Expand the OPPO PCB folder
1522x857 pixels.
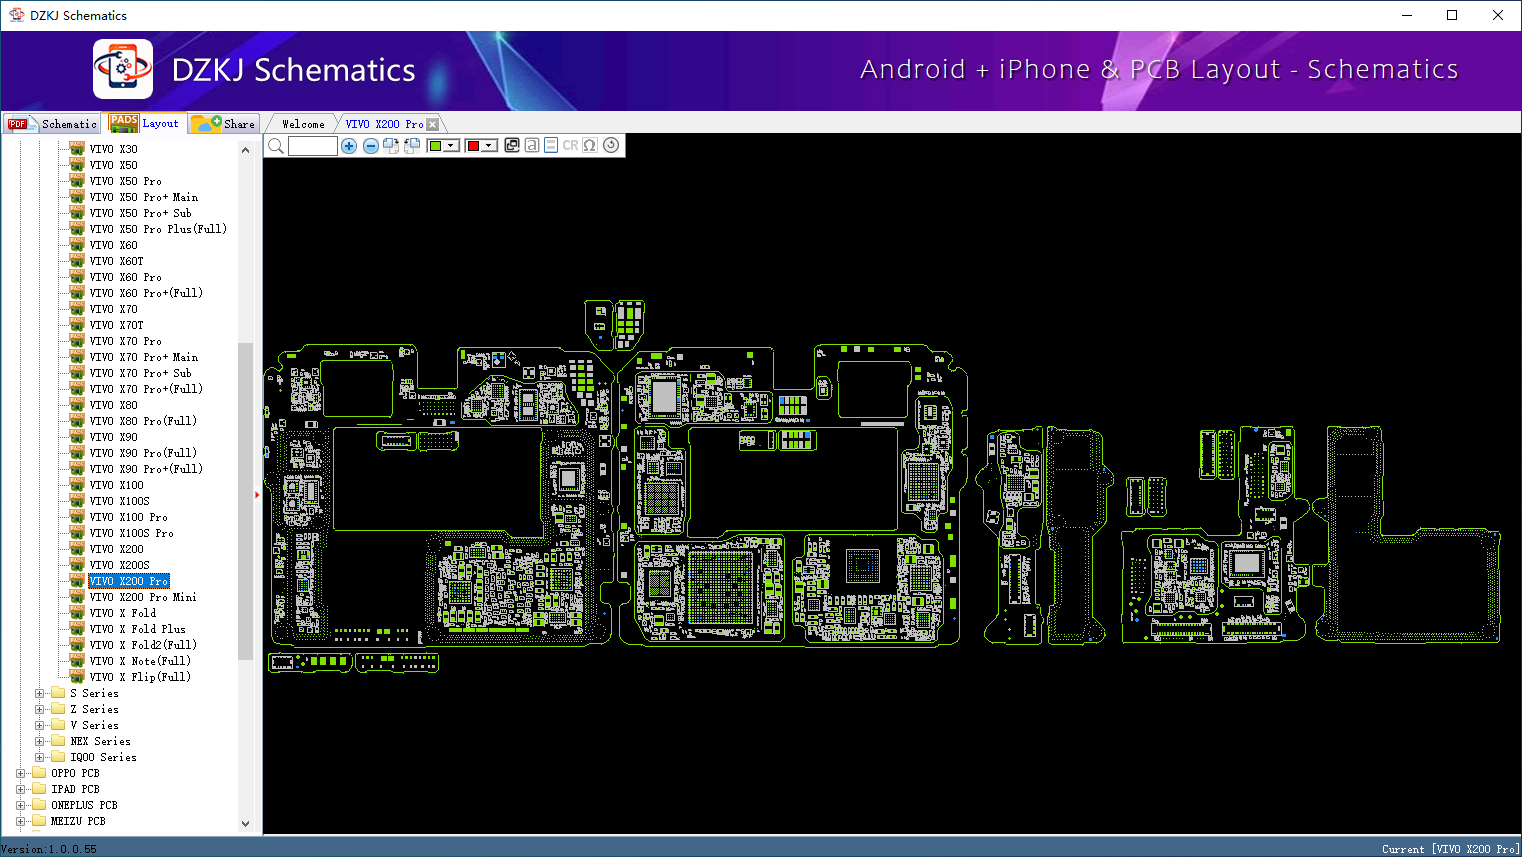[x=21, y=773]
